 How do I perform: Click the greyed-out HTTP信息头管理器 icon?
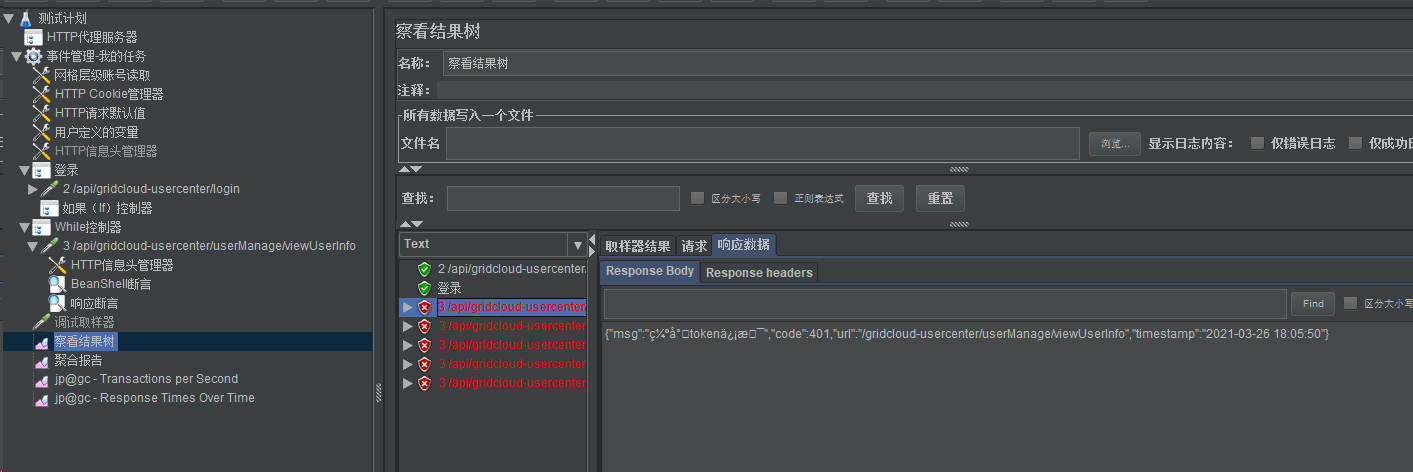(41, 151)
